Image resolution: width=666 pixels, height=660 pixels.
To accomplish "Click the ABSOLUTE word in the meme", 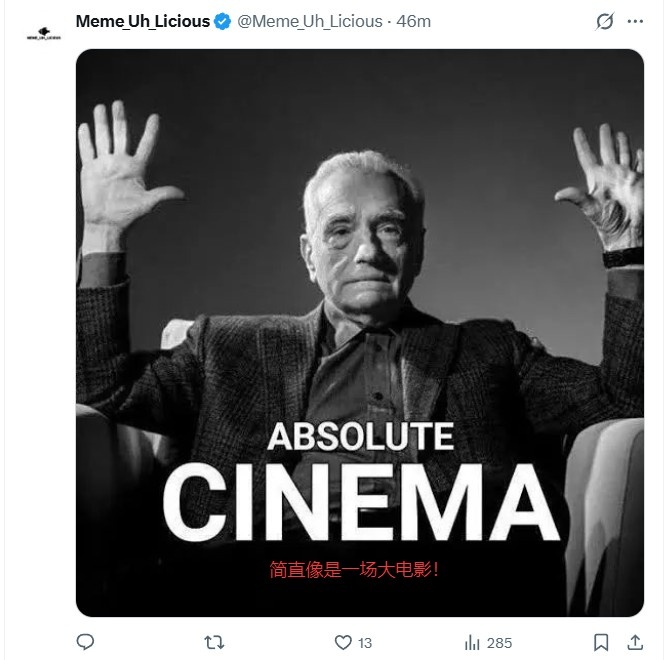I will pos(360,438).
